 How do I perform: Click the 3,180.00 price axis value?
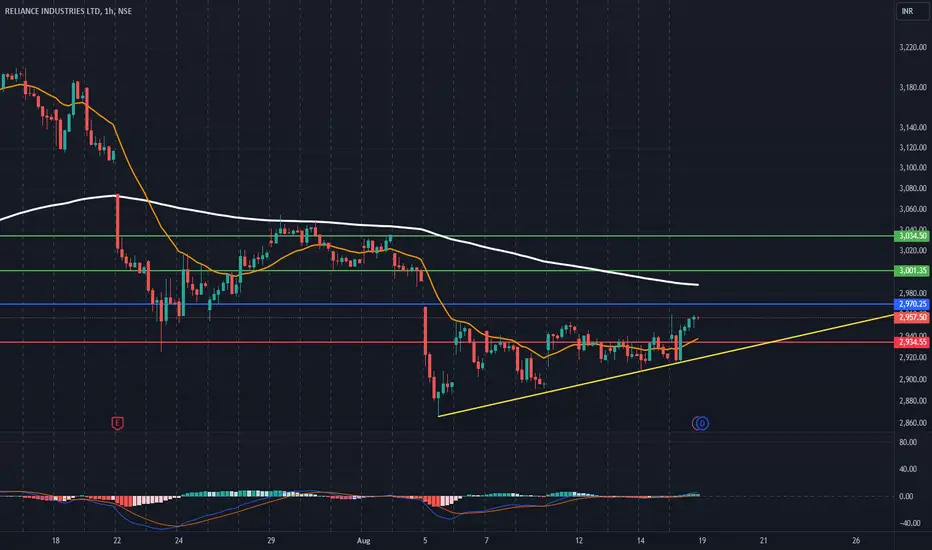click(x=912, y=87)
